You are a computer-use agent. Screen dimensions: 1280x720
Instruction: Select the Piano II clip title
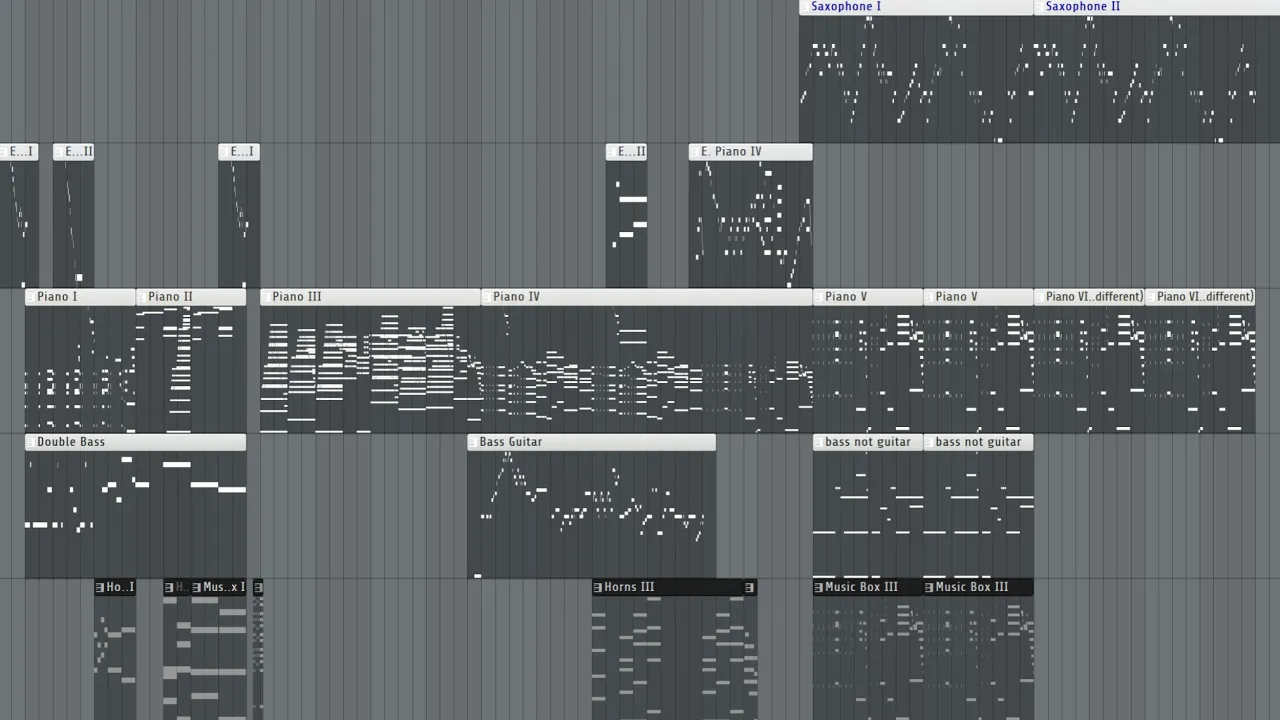pyautogui.click(x=170, y=297)
